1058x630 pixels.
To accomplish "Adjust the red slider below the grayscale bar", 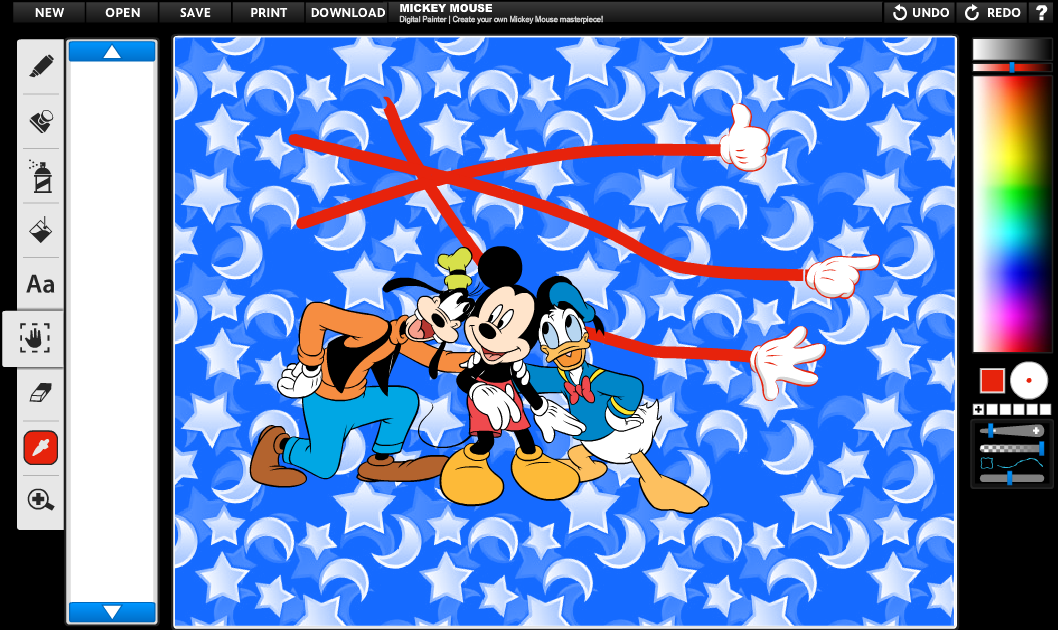I will 1012,67.
